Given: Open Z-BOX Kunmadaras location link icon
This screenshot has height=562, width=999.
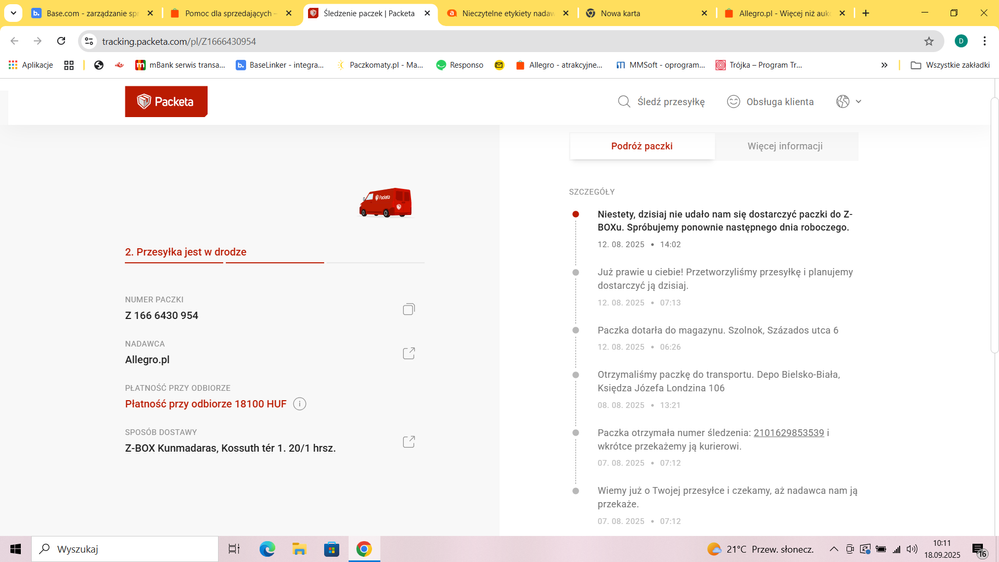Looking at the screenshot, I should (408, 442).
